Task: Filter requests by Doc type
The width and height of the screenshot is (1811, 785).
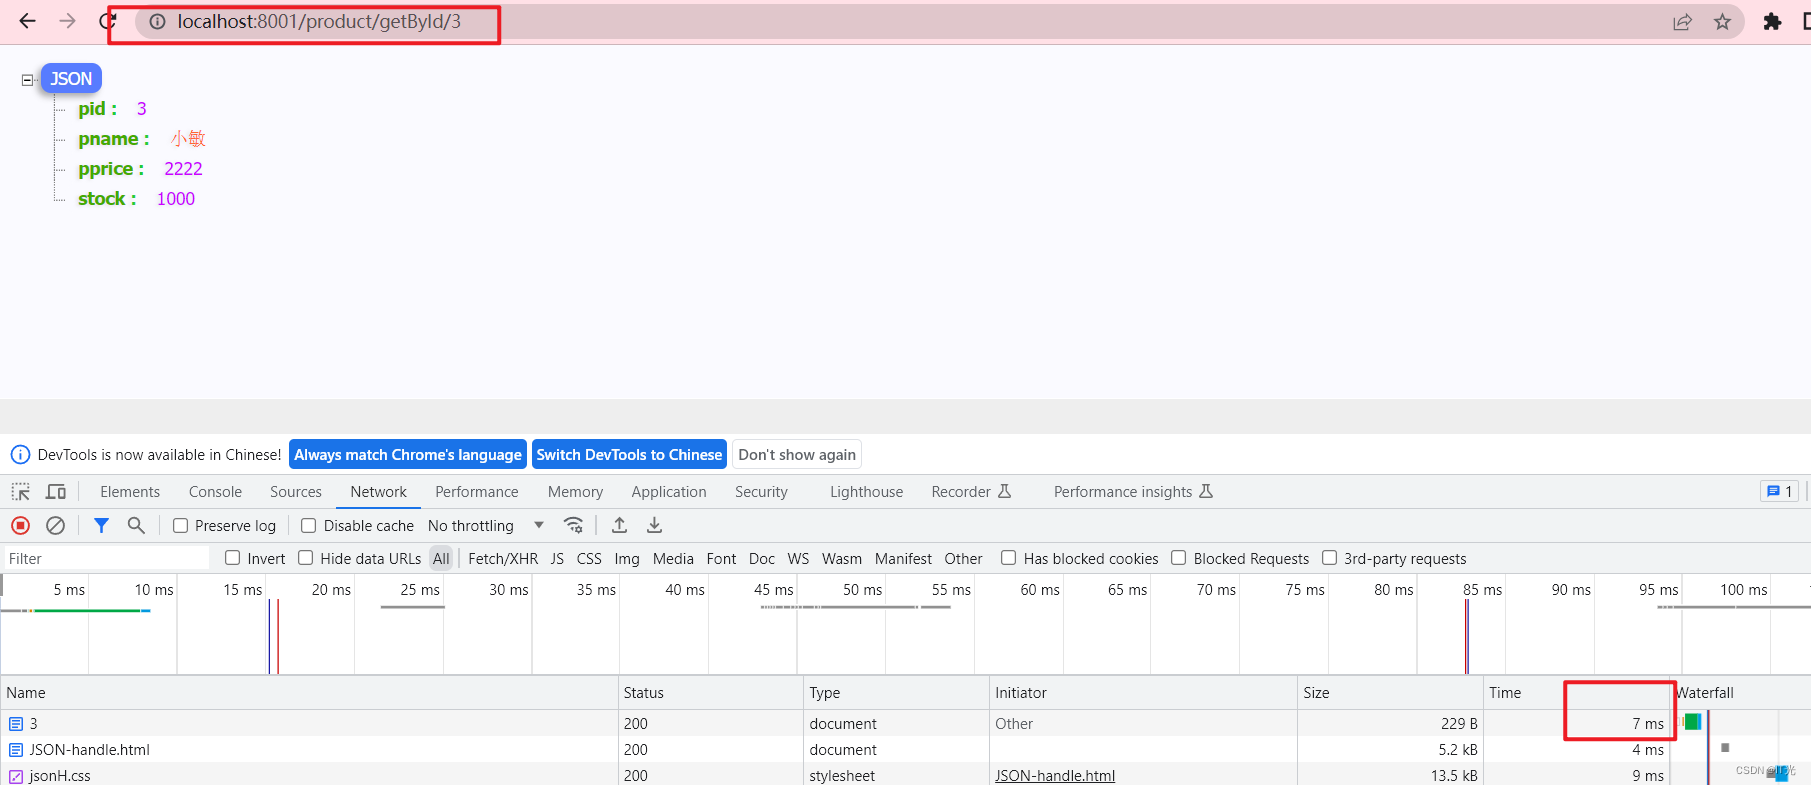Action: 762,559
